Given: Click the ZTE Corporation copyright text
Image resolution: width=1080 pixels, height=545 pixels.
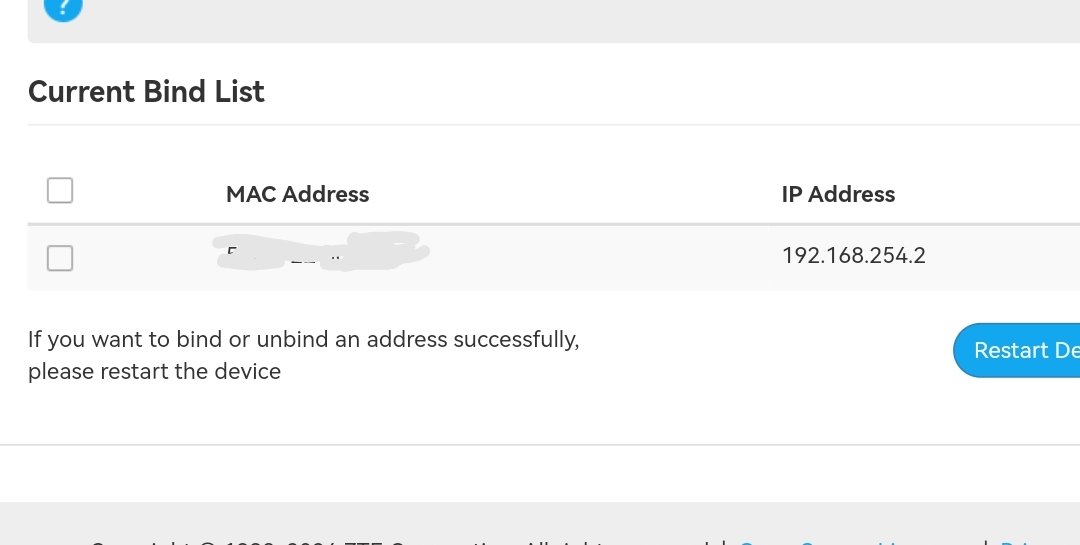Looking at the screenshot, I should click(x=400, y=541).
